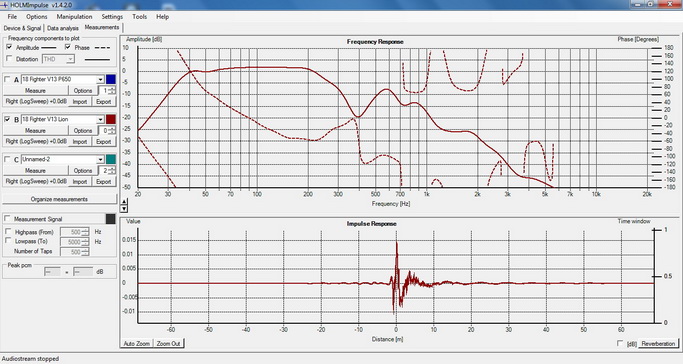The width and height of the screenshot is (683, 364).
Task: Click Export button for slot C
Action: [104, 182]
